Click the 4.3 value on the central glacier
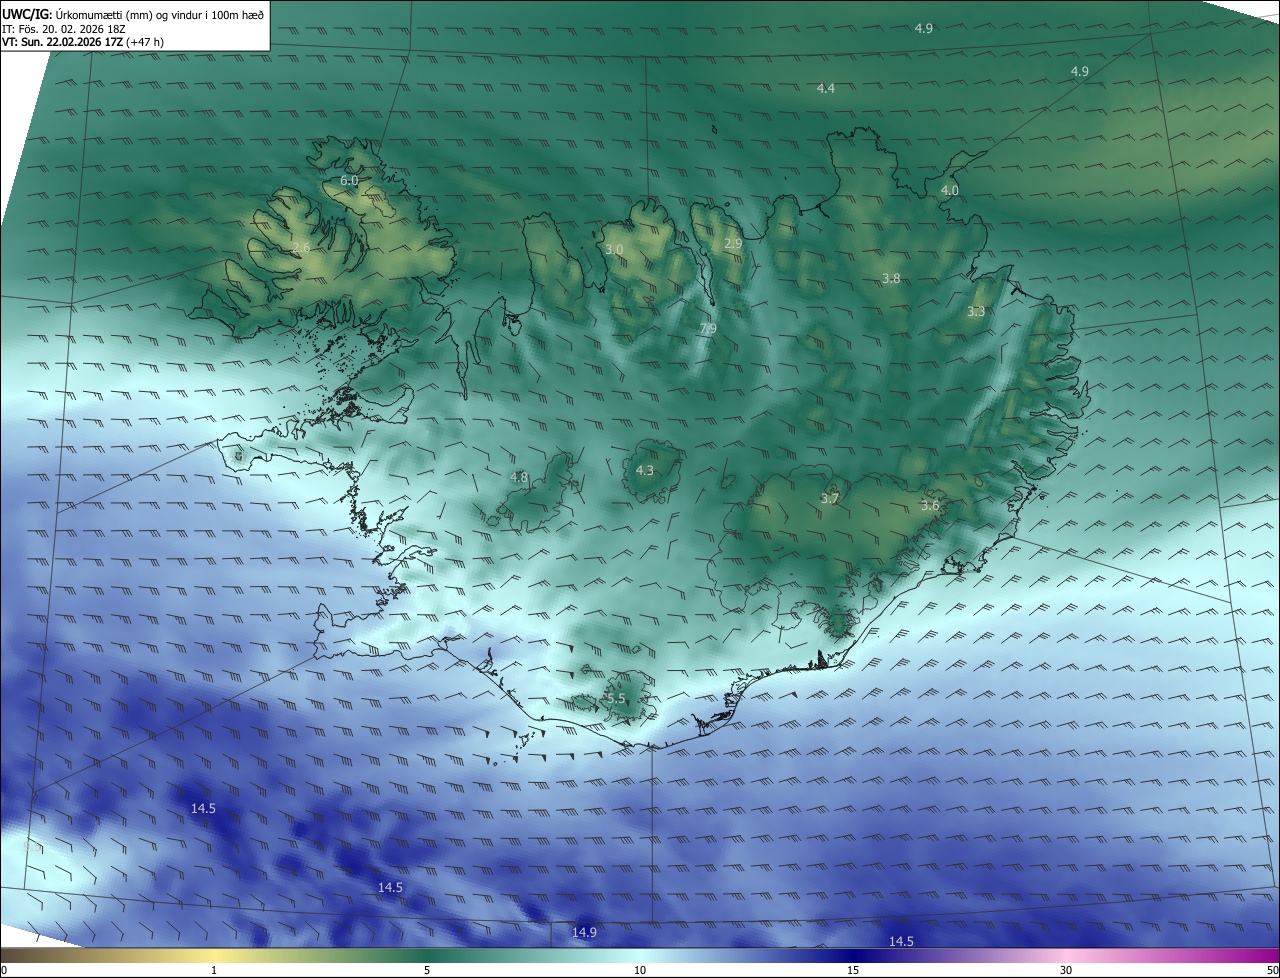 (x=645, y=470)
